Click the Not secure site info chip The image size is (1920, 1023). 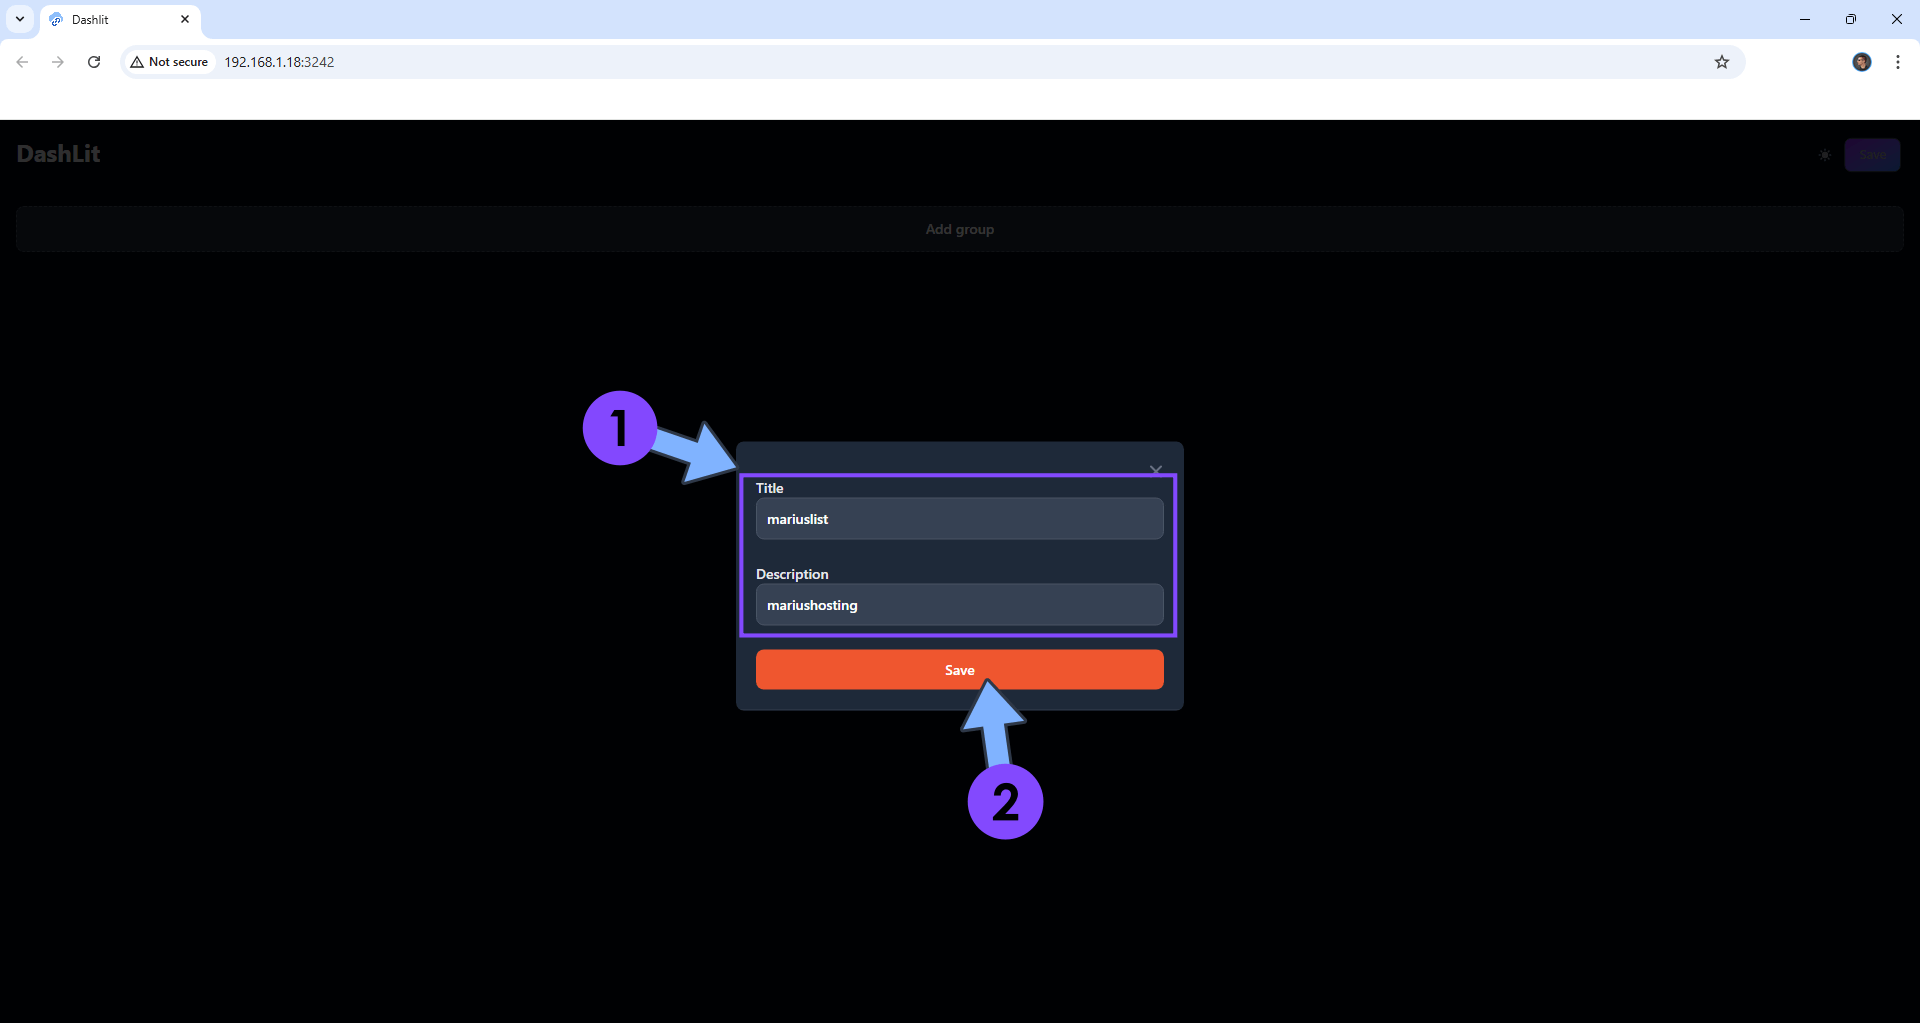click(169, 62)
